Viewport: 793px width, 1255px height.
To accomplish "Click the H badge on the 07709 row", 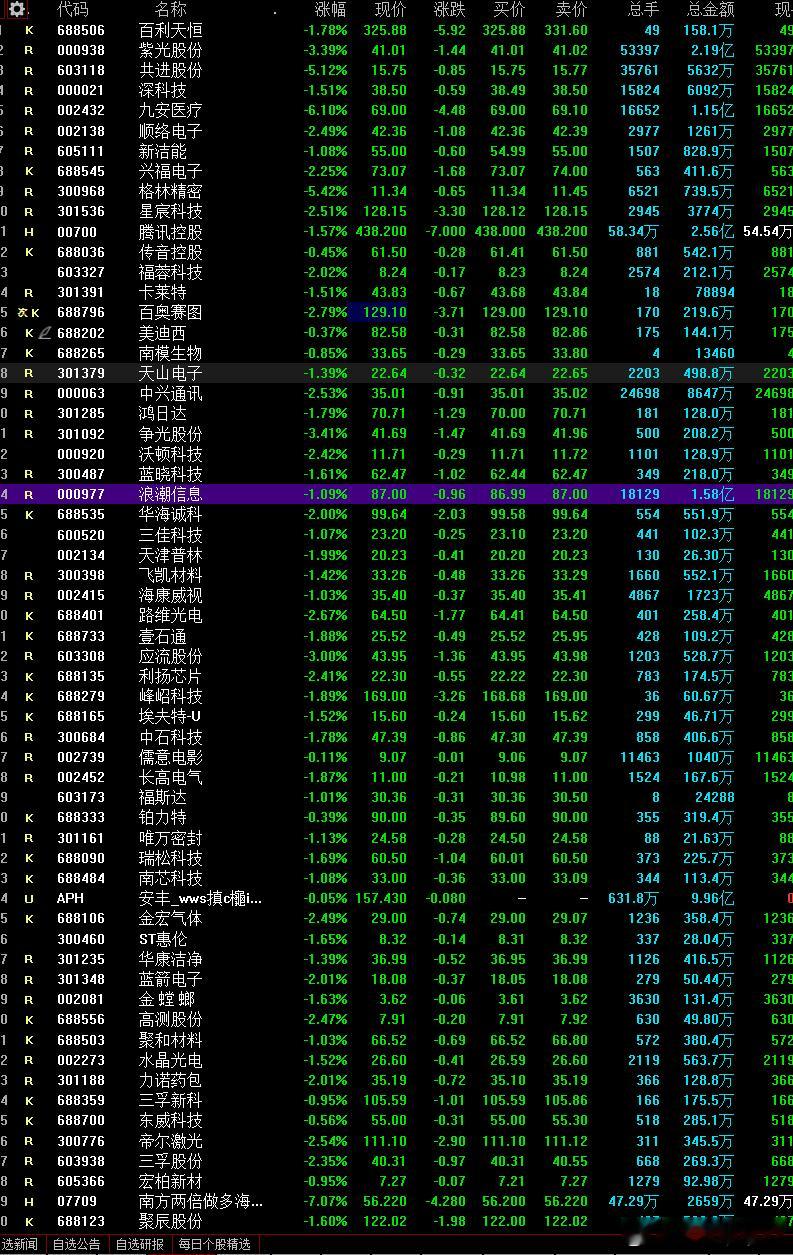I will point(29,1202).
